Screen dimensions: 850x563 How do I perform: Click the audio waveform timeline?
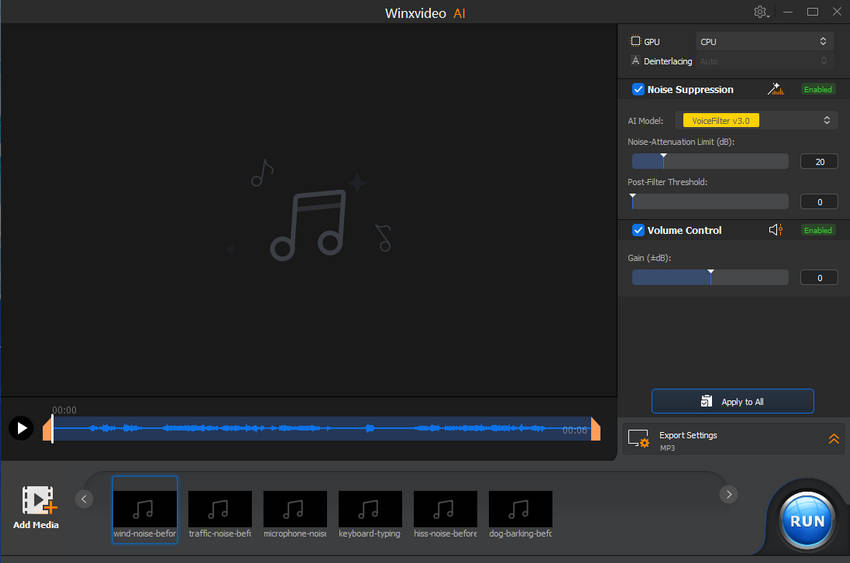pyautogui.click(x=321, y=429)
